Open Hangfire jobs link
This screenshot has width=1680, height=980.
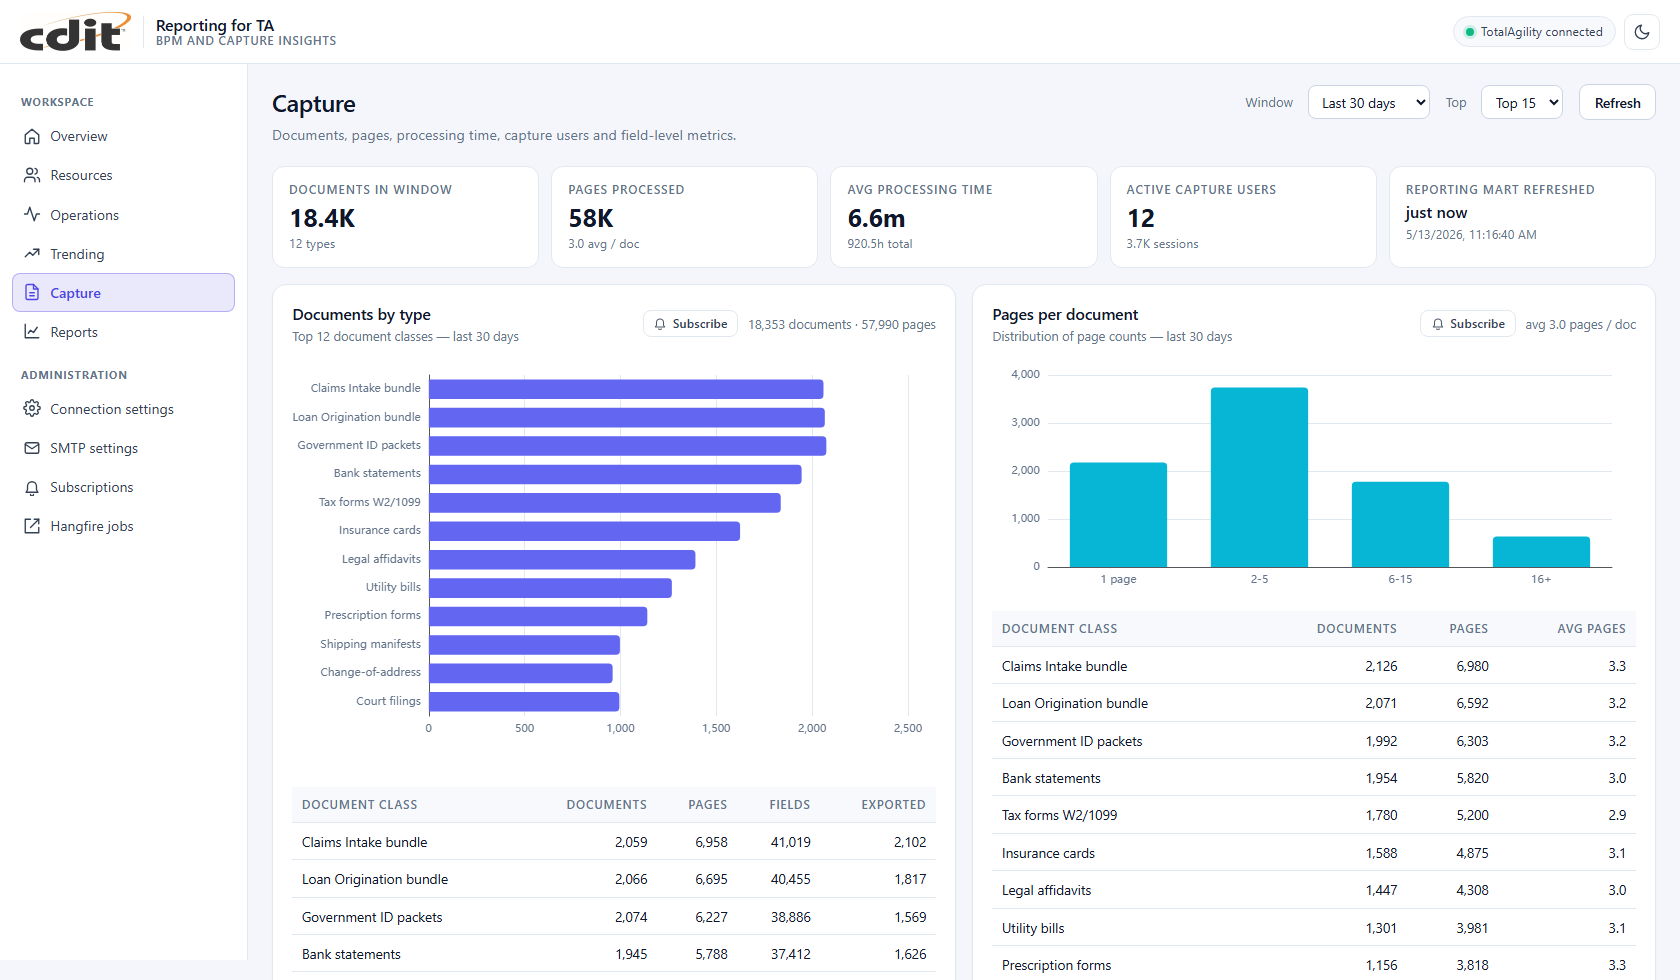click(123, 526)
